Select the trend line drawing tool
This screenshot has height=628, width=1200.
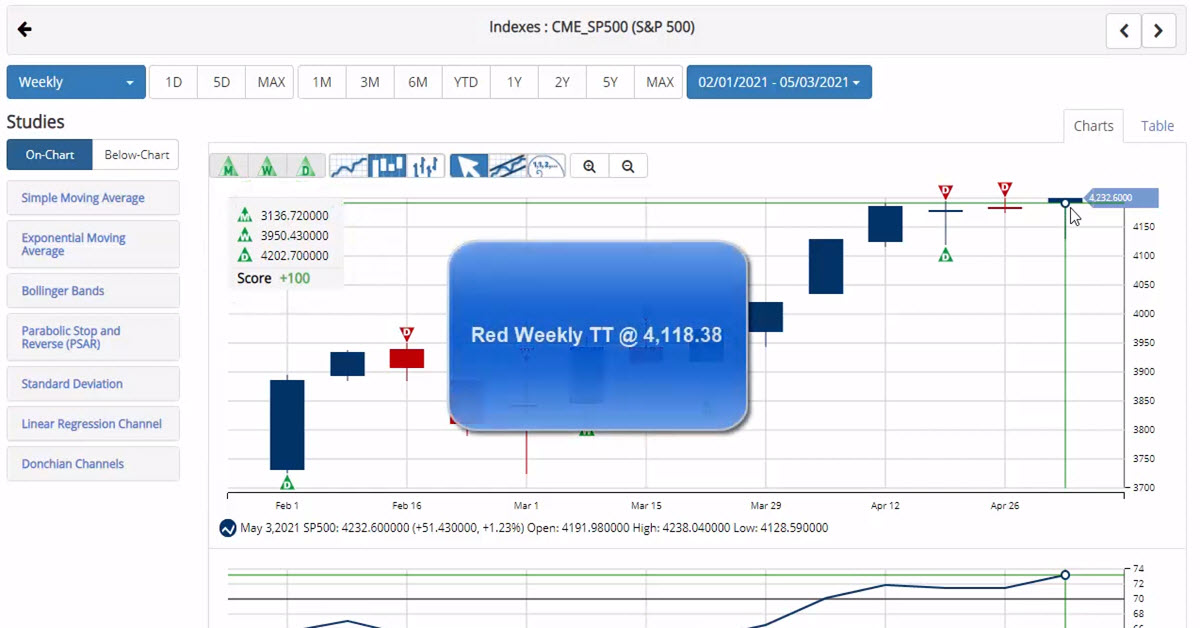pyautogui.click(x=507, y=166)
